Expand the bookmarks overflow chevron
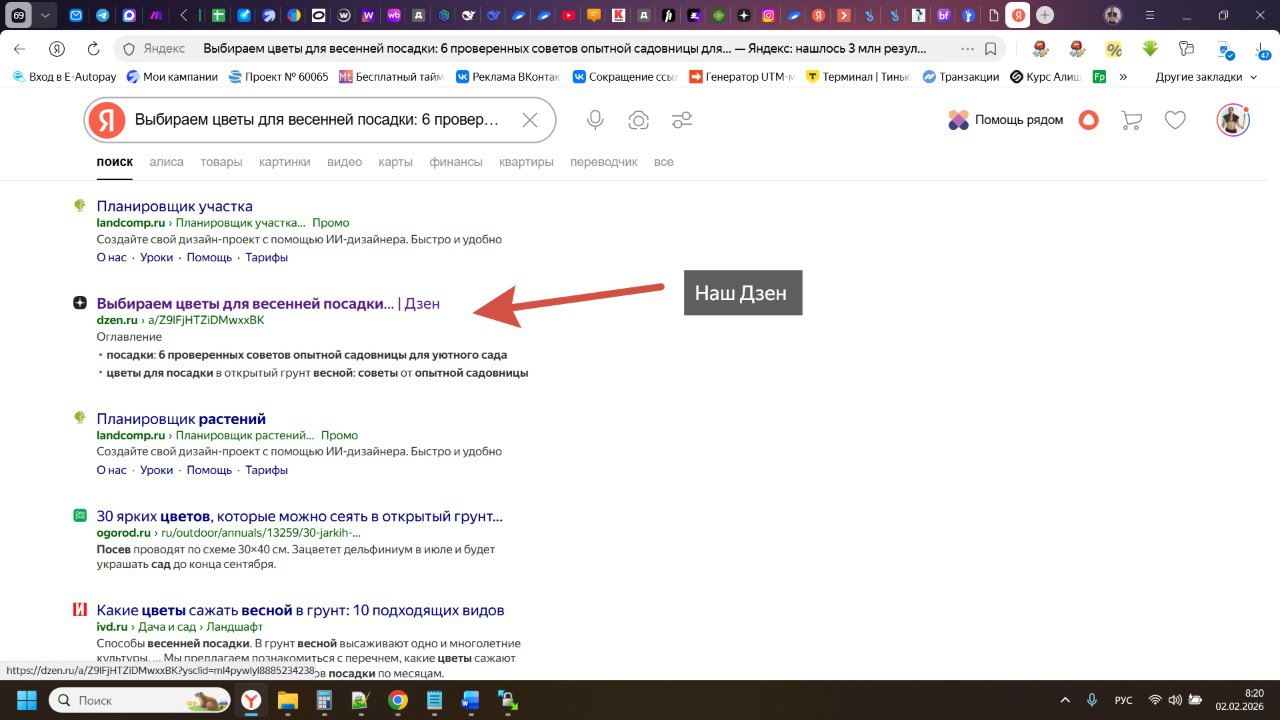Image resolution: width=1280 pixels, height=720 pixels. tap(1123, 77)
